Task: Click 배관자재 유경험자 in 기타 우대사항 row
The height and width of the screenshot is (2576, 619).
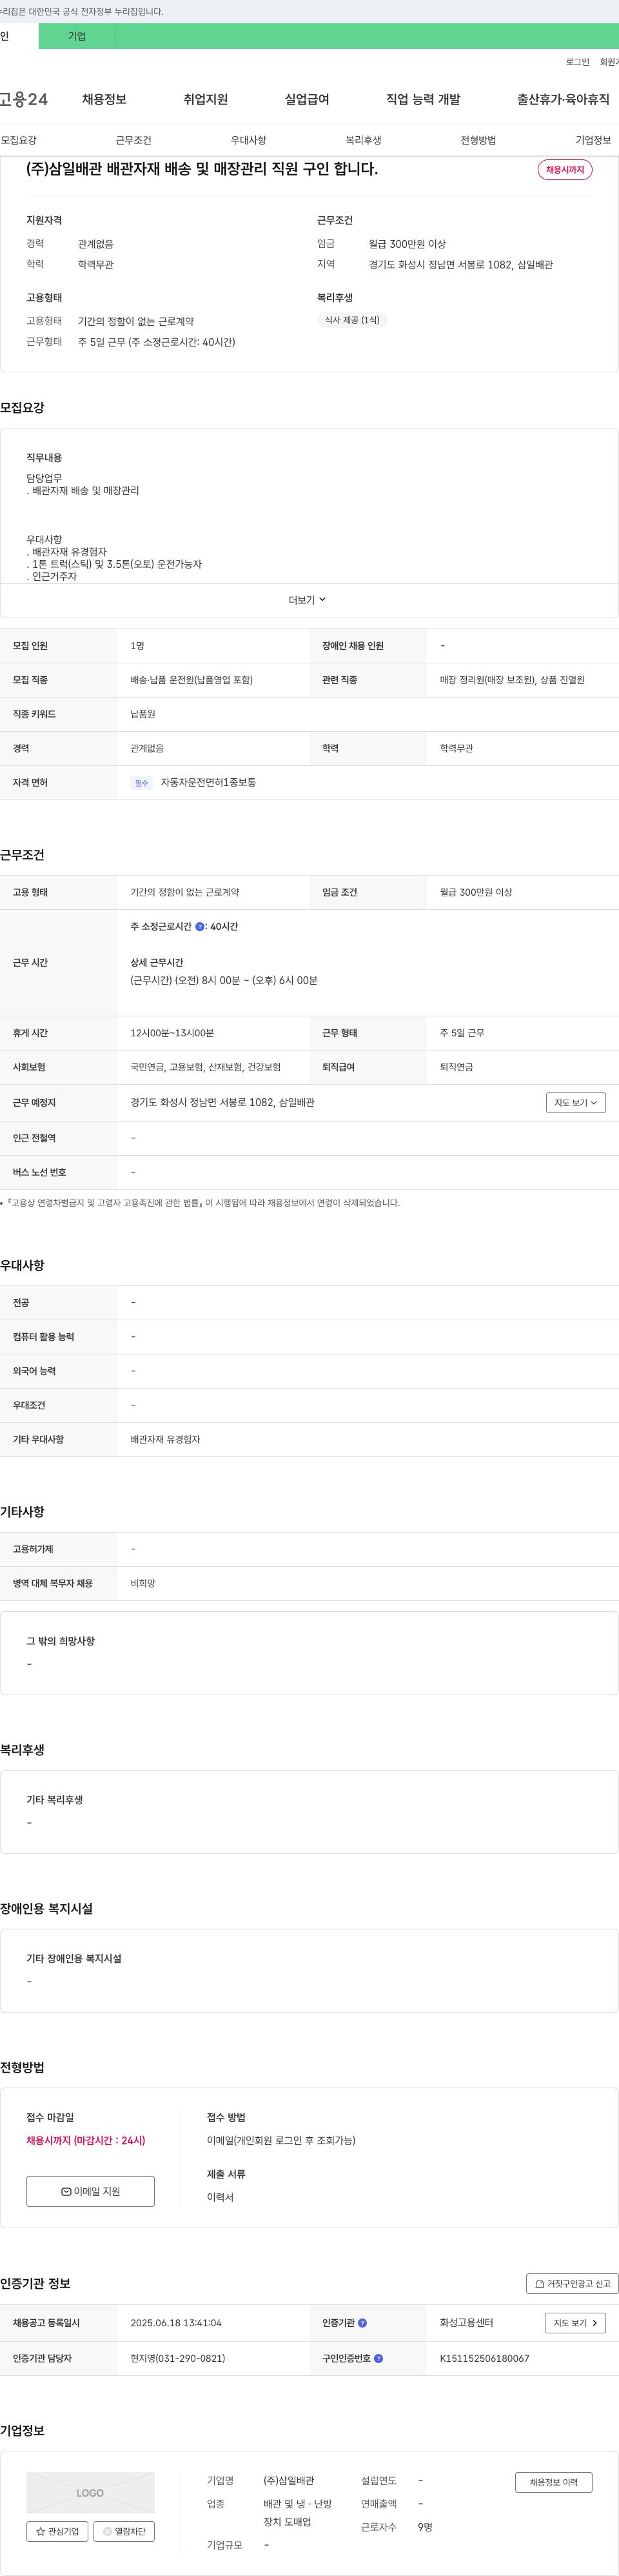Action: tap(165, 1440)
